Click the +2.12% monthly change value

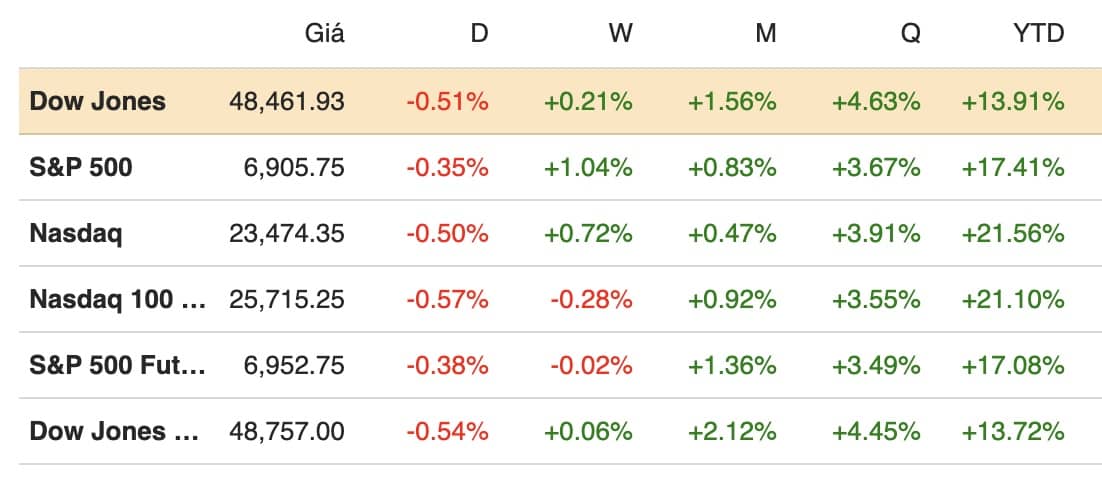click(x=732, y=431)
